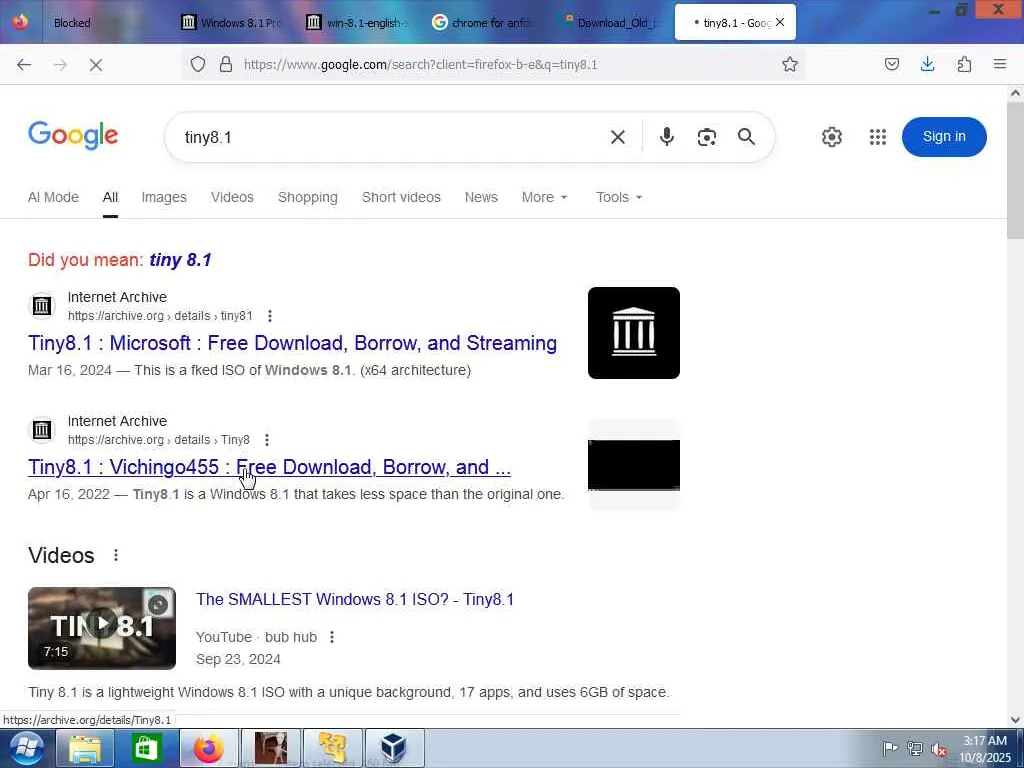Select the Short videos filter
The image size is (1024, 768).
point(401,197)
